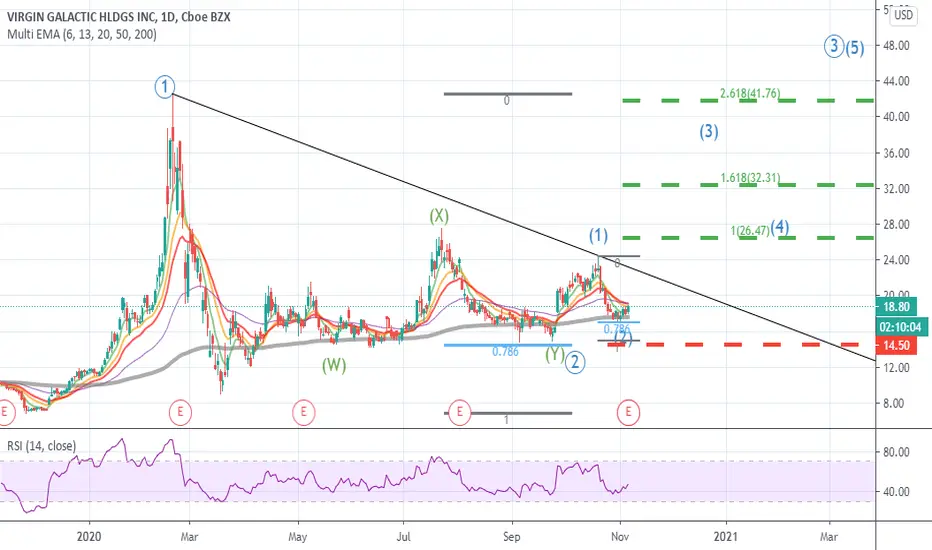Select the earnings E marker near the gray 1 line
The height and width of the screenshot is (550, 932).
pyautogui.click(x=459, y=413)
